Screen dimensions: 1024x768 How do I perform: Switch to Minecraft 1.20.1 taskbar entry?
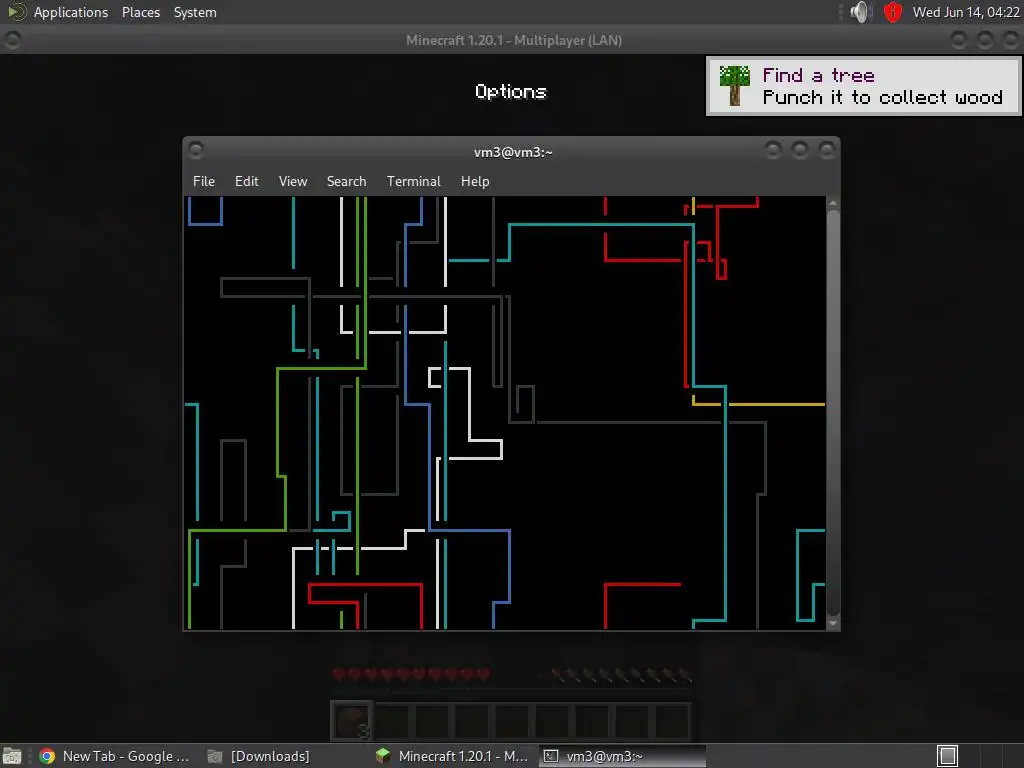point(453,756)
